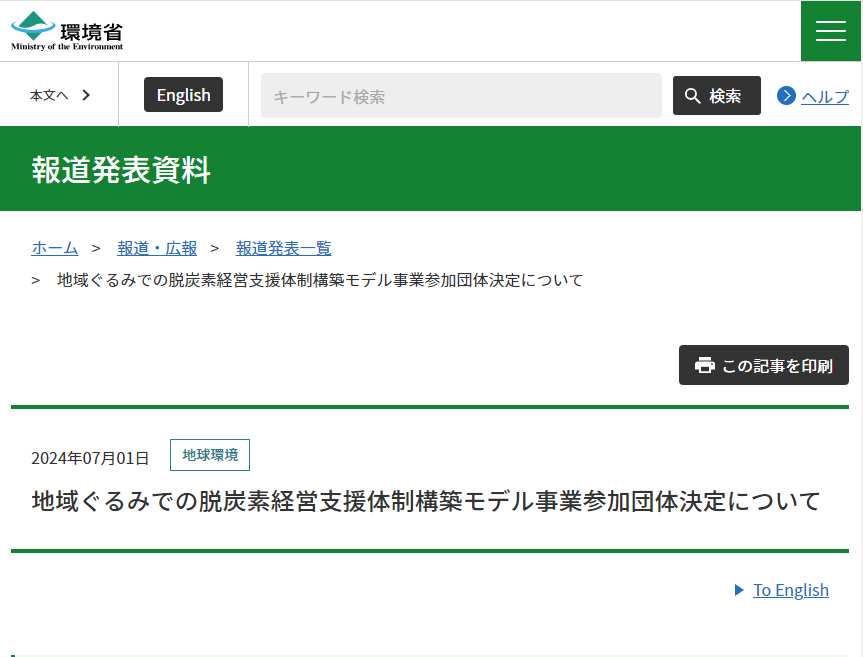Click the triangle icon beside To English
The image size is (863, 657).
tap(740, 590)
